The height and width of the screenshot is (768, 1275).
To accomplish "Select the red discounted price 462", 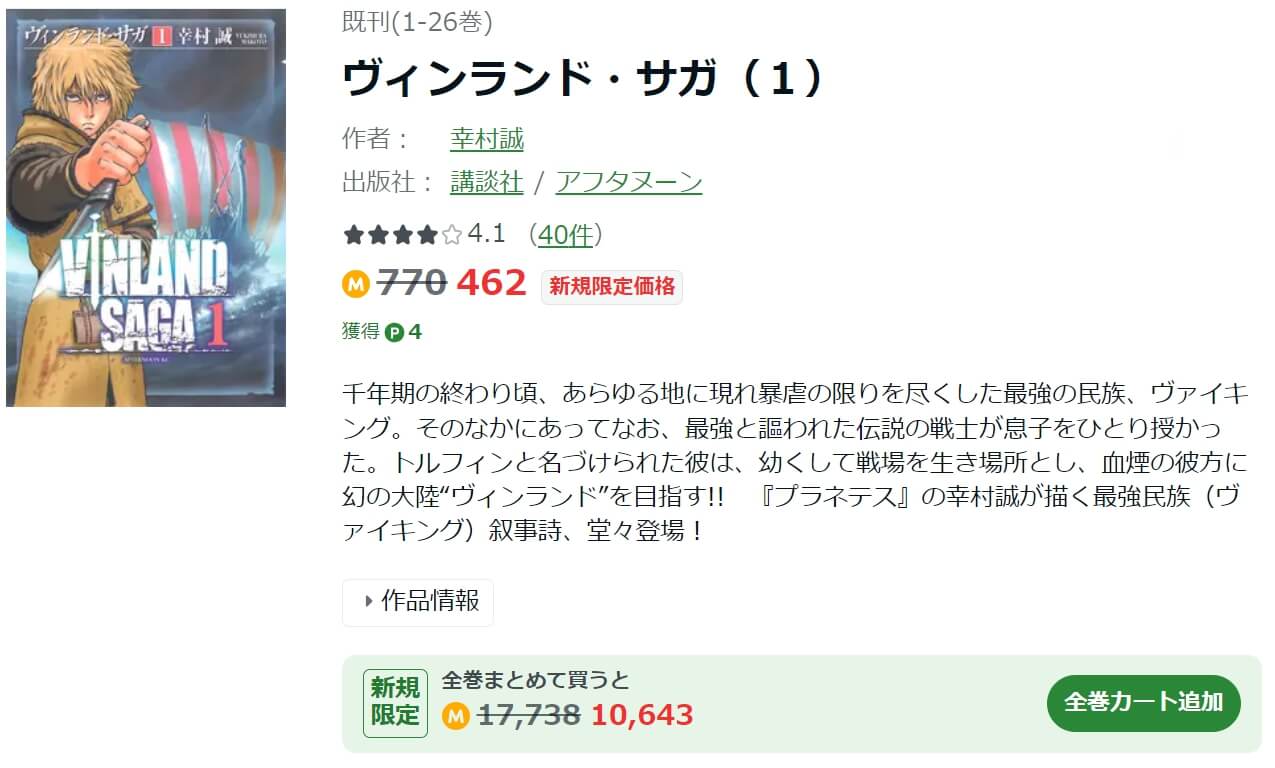I will tap(491, 284).
